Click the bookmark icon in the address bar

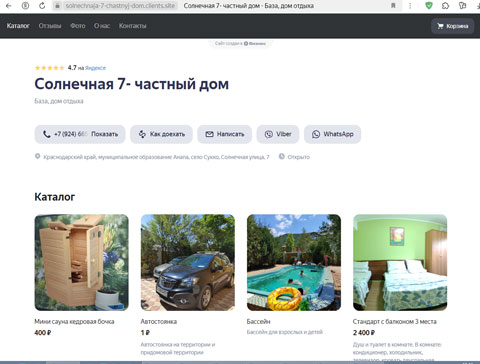point(393,6)
